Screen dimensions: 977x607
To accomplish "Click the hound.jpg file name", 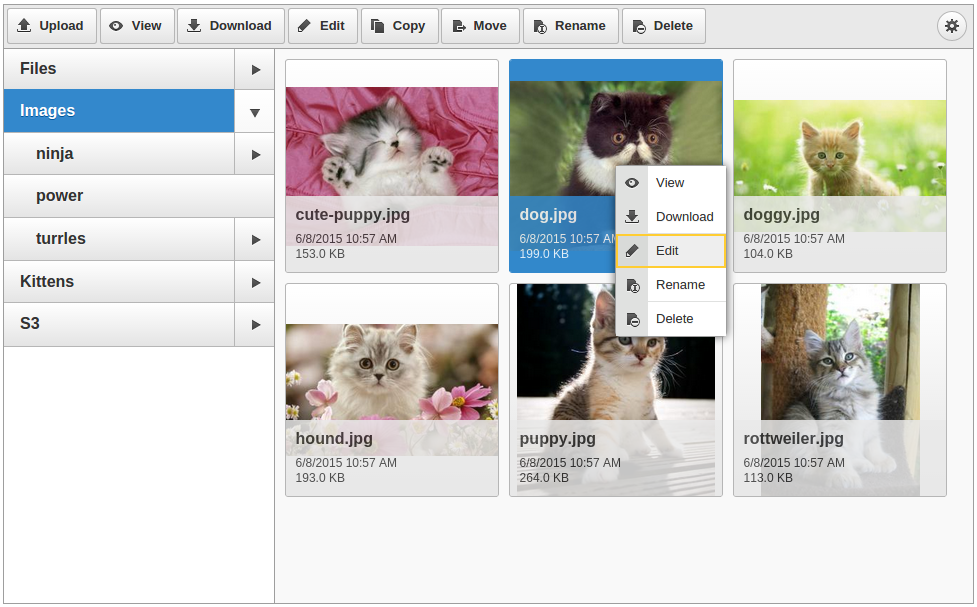I will click(x=334, y=439).
